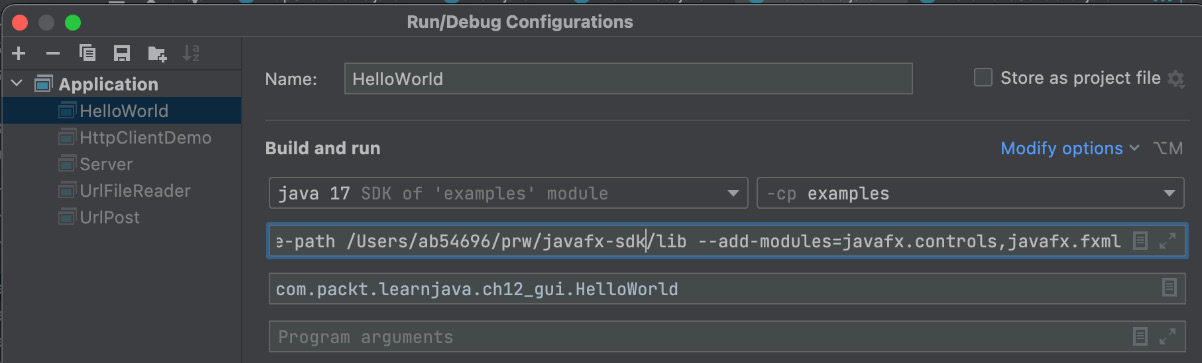Open gear settings next to Store as project file

tap(1176, 78)
